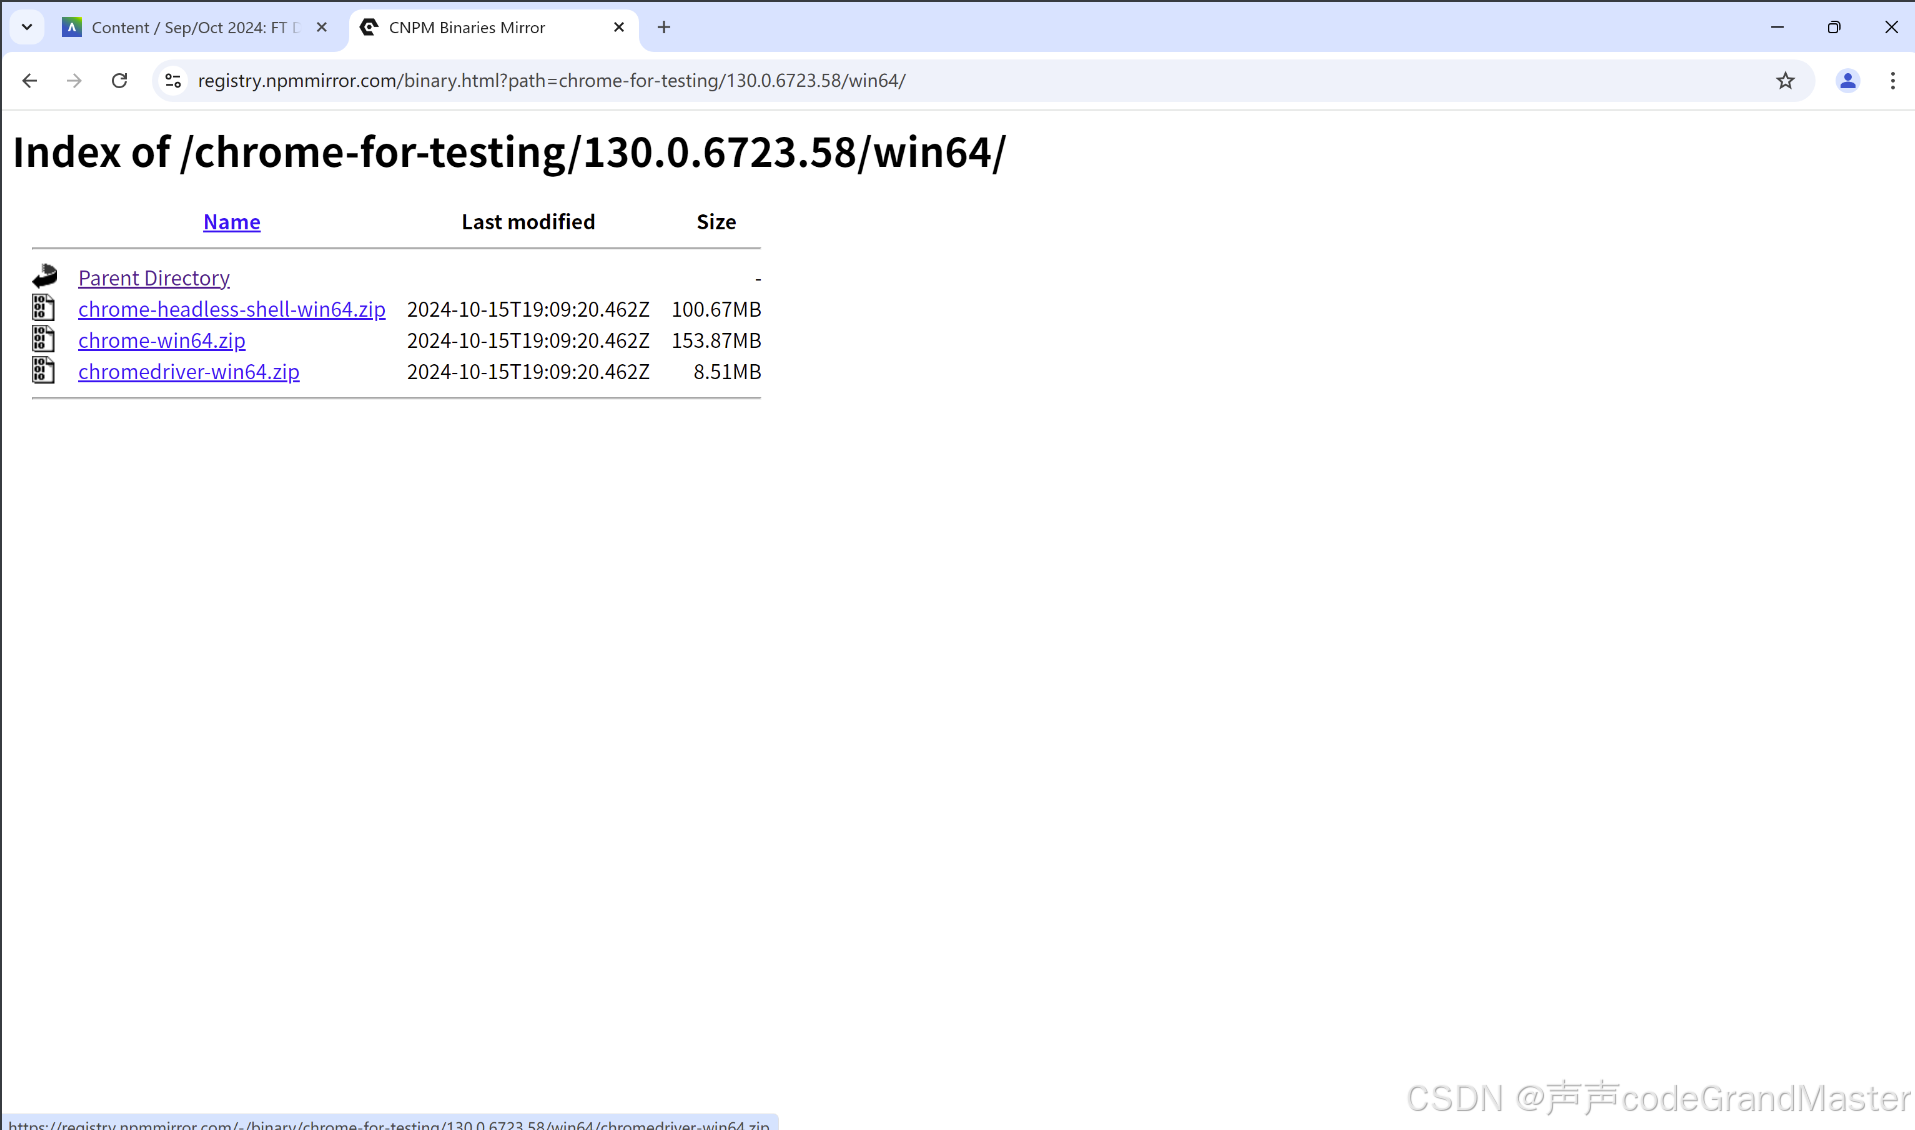Click the browser Back arrow
This screenshot has width=1915, height=1130.
[x=29, y=81]
